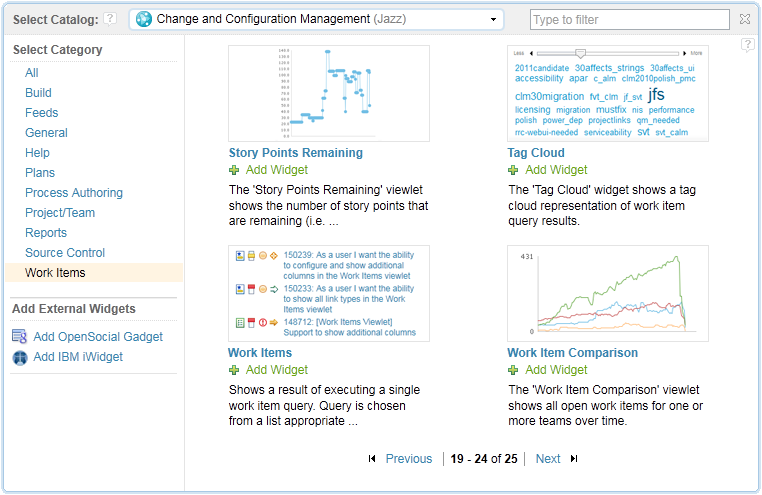The height and width of the screenshot is (495, 762).
Task: Click the help icon beside Select Catalog
Action: tap(110, 19)
